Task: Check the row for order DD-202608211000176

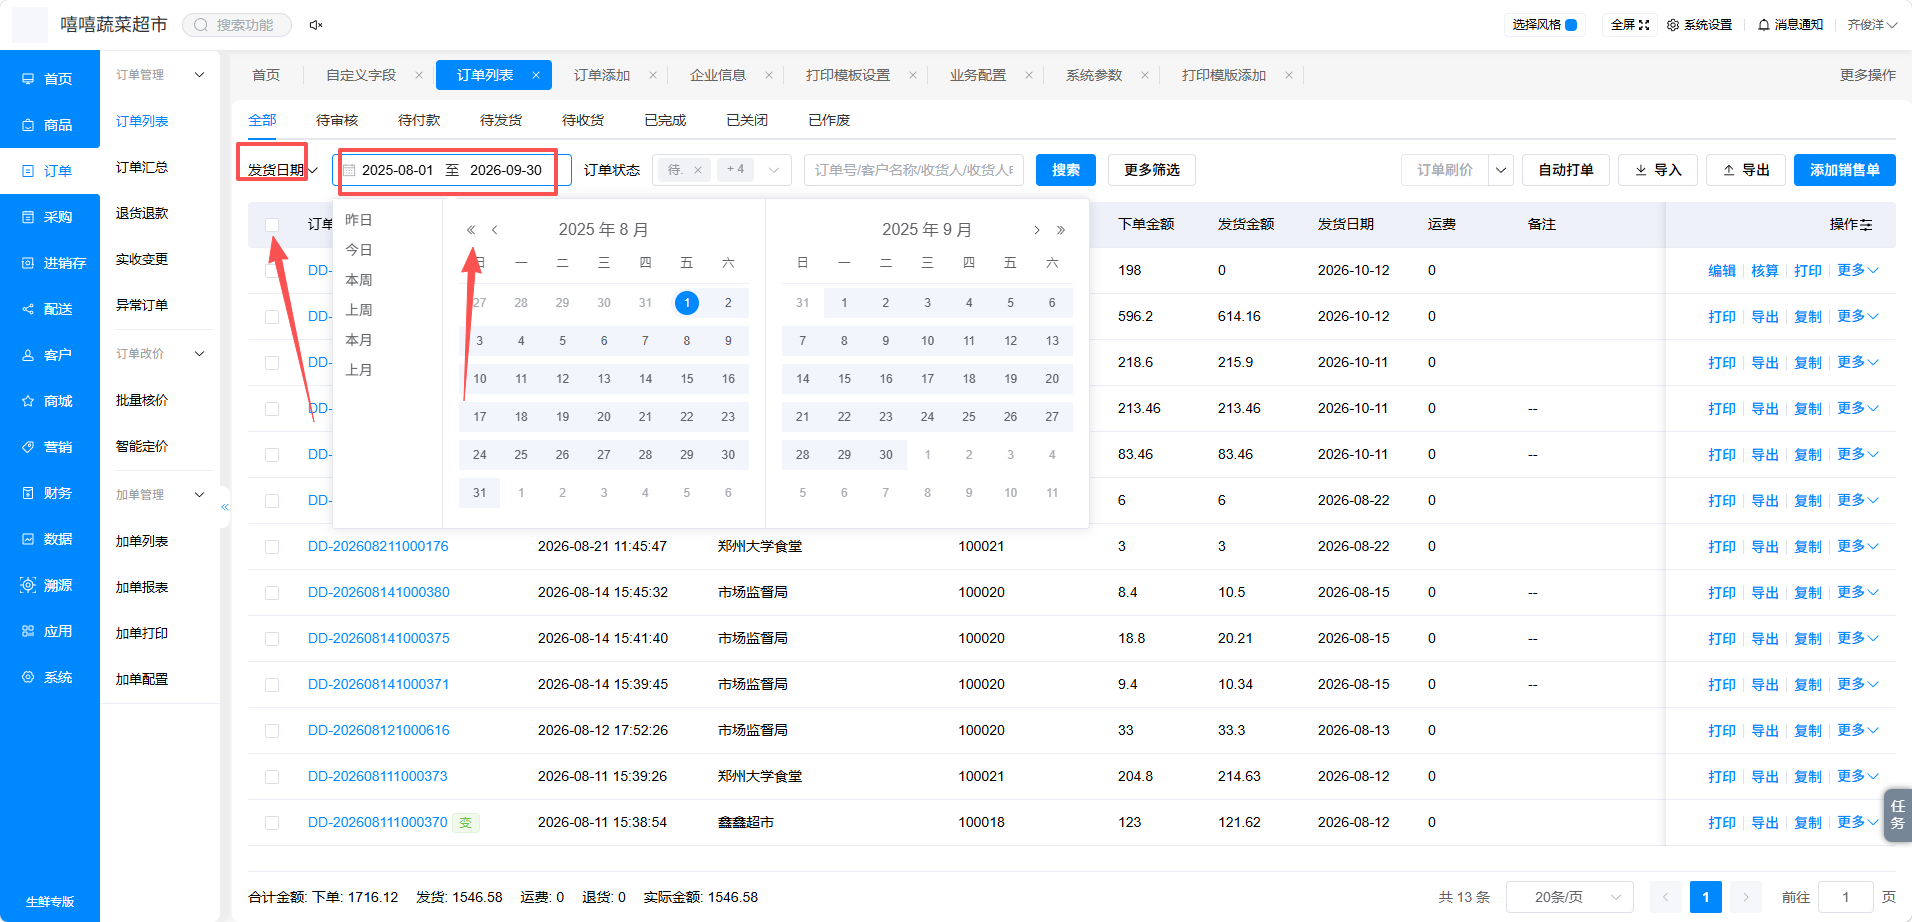Action: tap(272, 547)
